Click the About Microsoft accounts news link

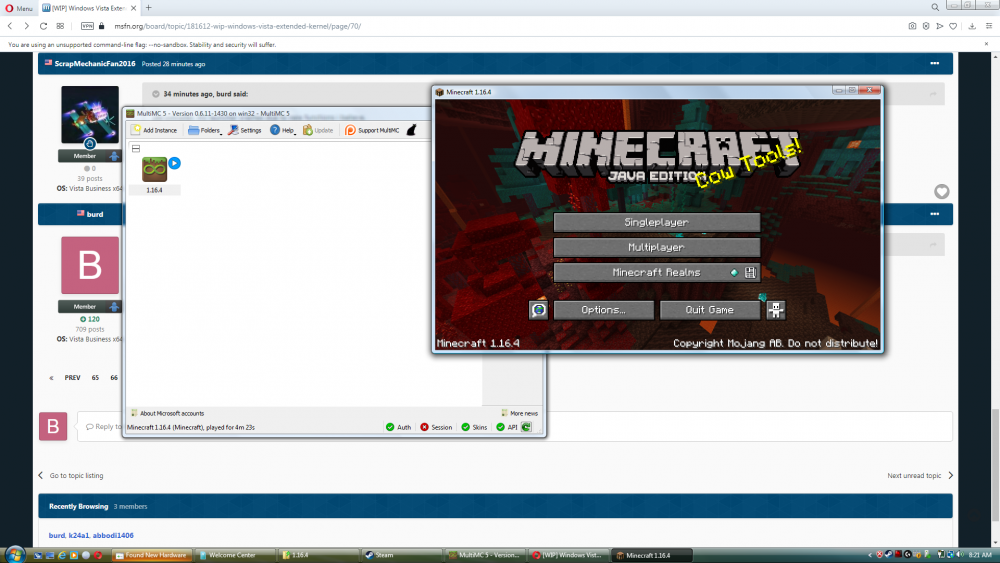point(167,413)
